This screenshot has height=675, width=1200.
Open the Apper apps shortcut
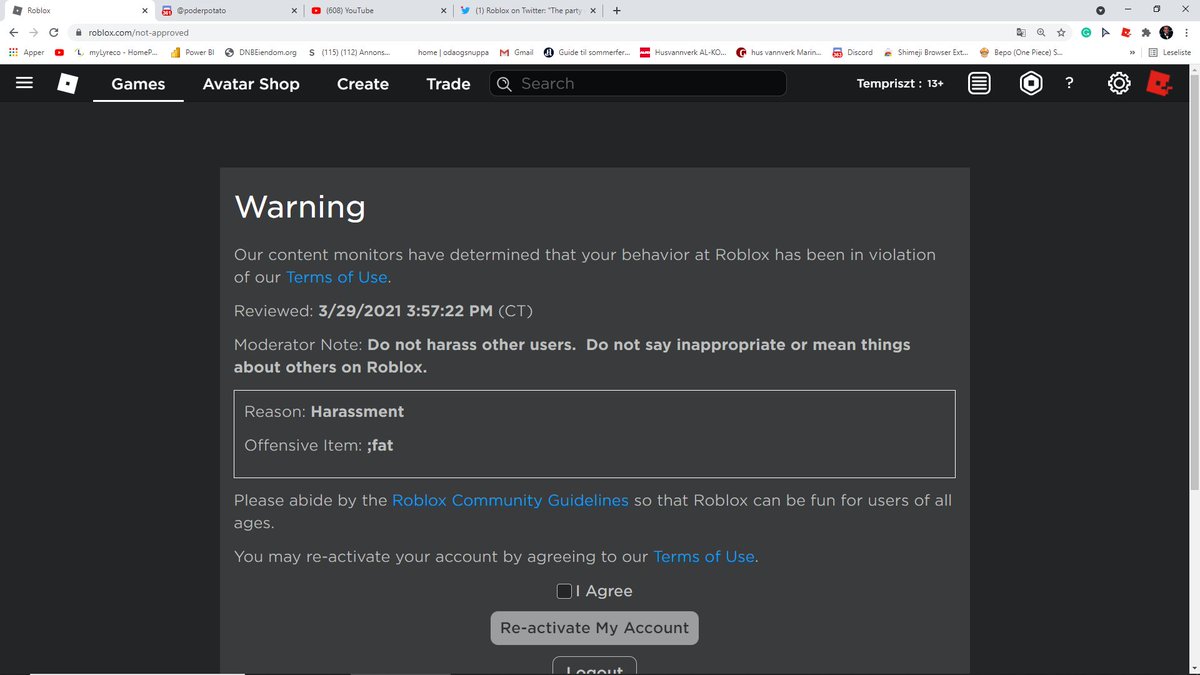pos(26,52)
